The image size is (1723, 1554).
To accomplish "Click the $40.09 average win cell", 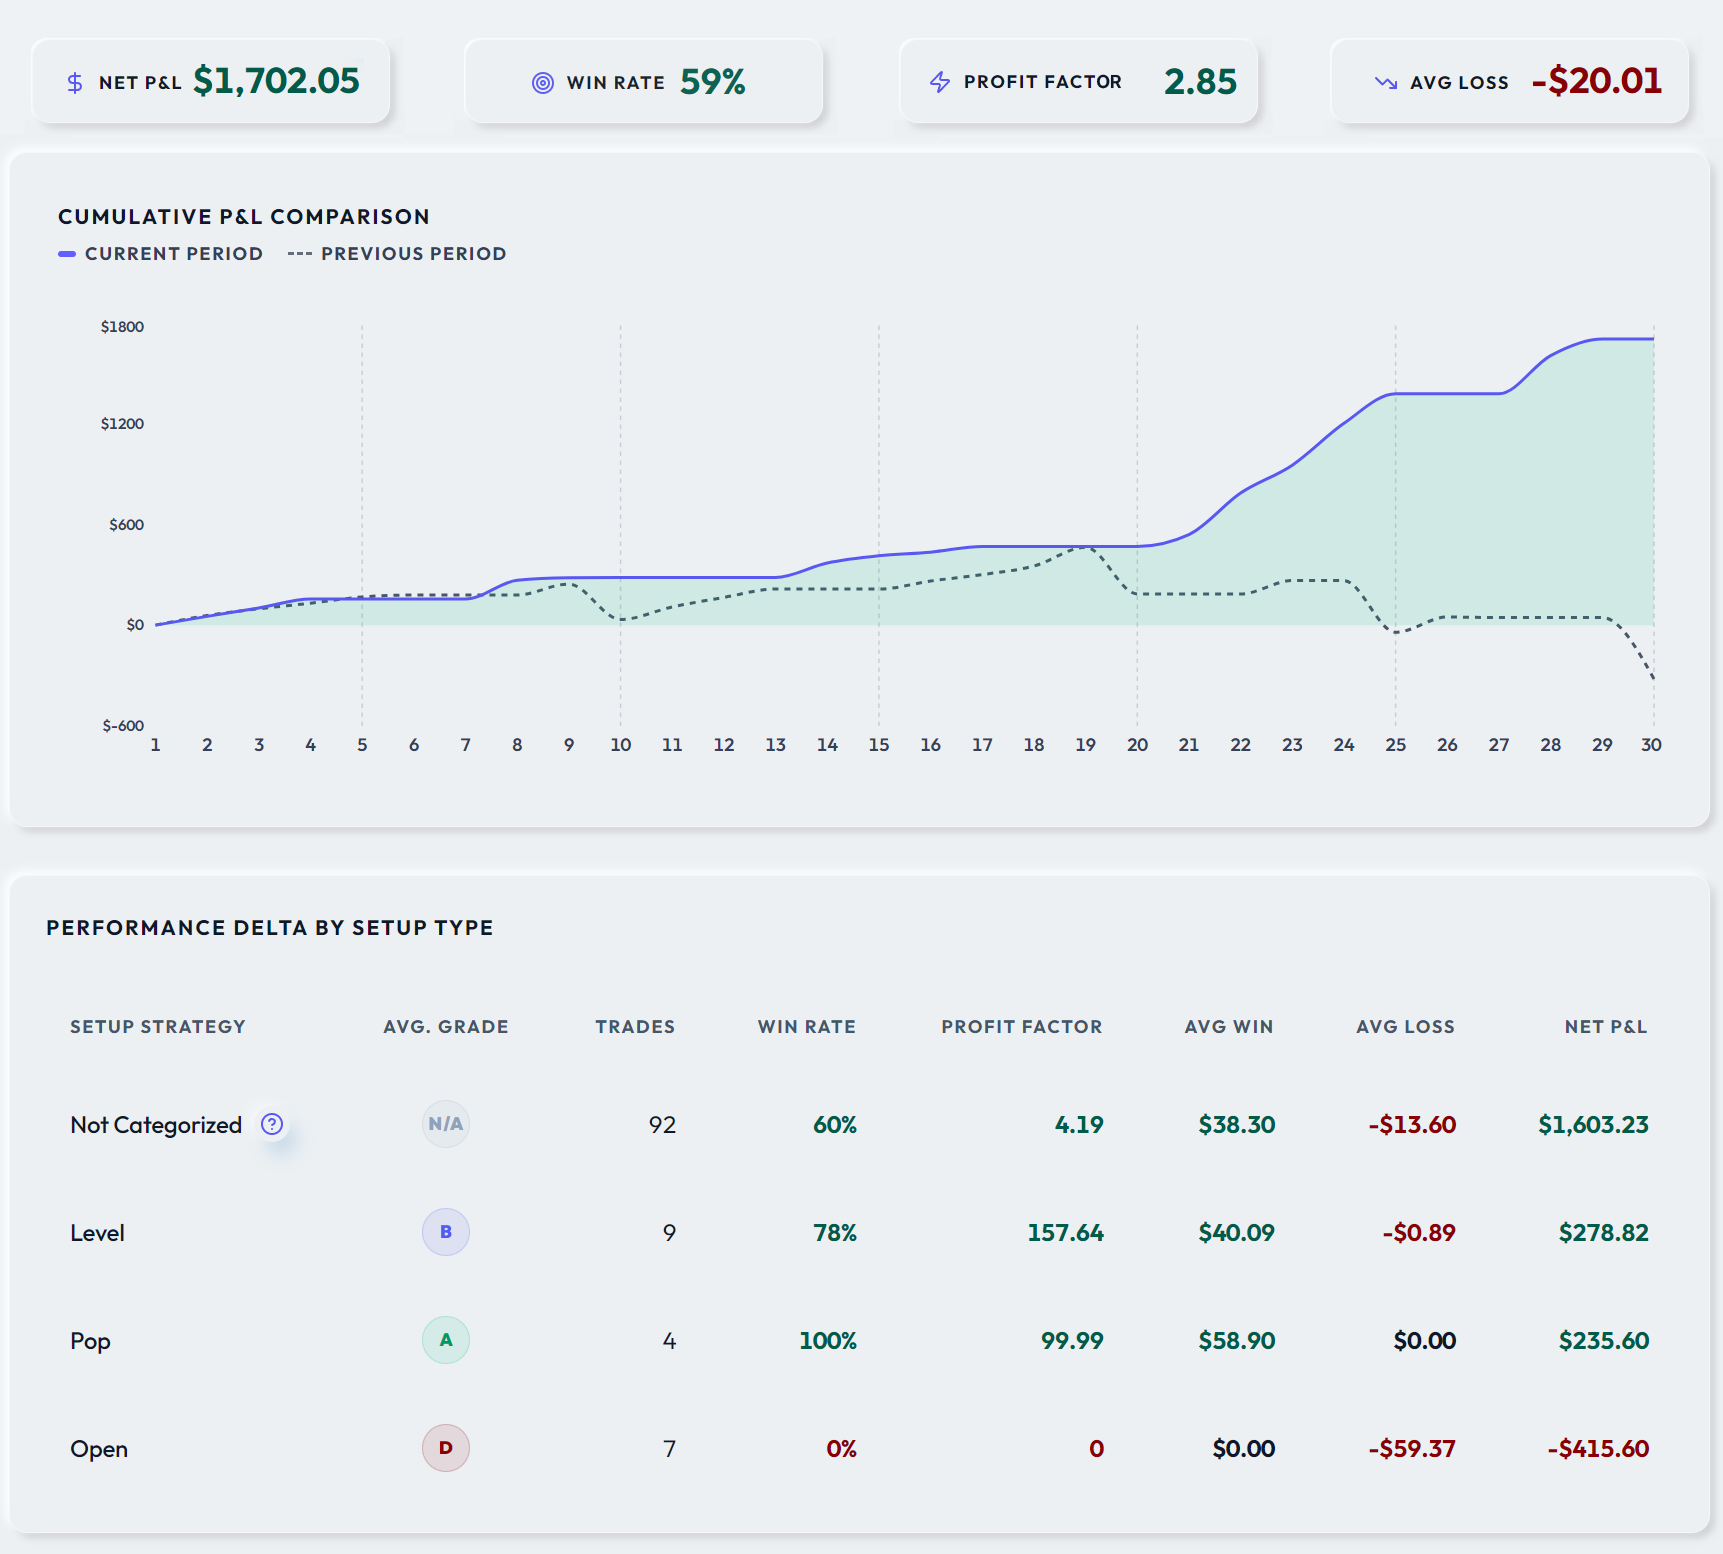I will tap(1237, 1233).
